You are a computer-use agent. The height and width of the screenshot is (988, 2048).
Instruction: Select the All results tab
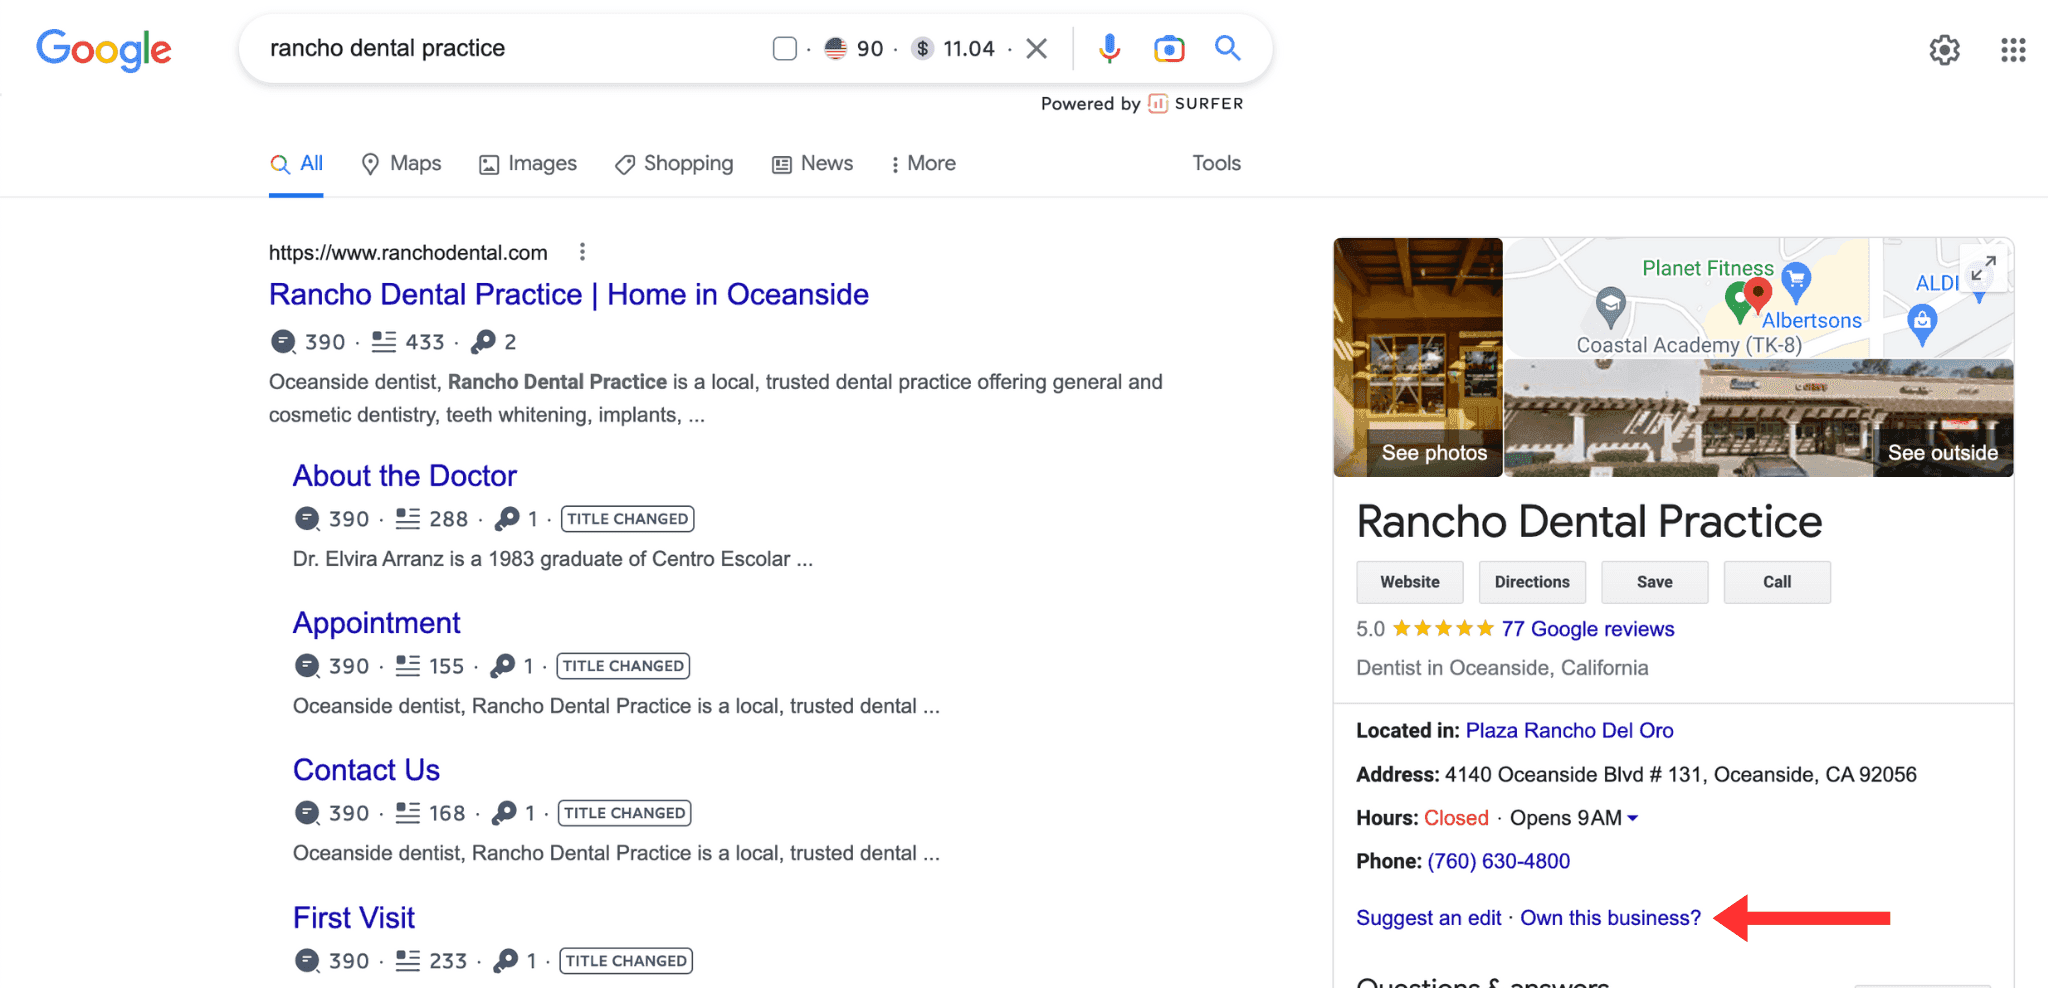pos(296,163)
